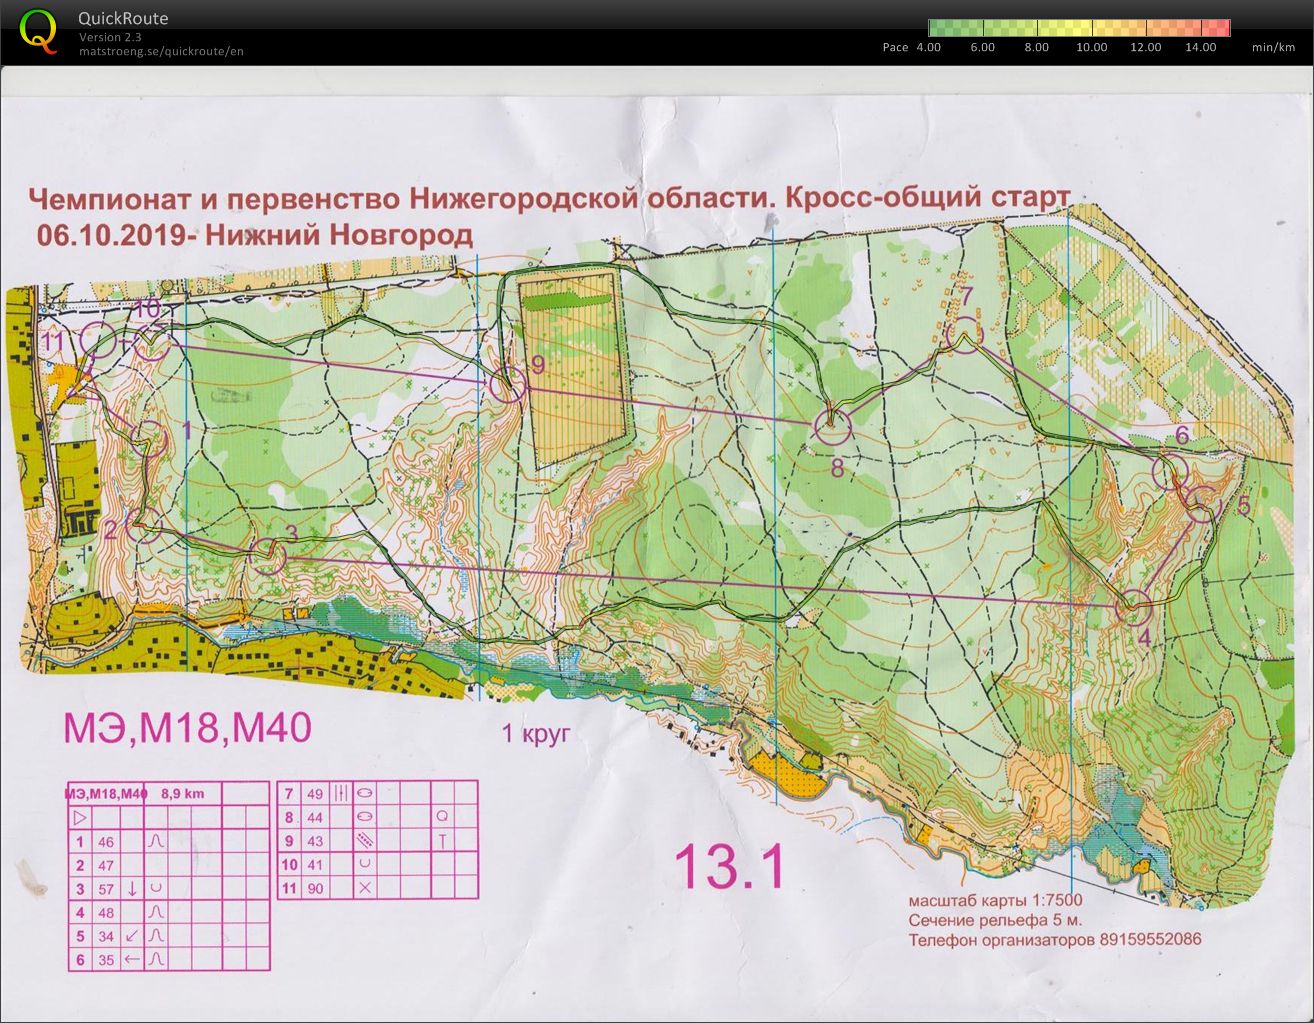Click the red end of the pace gradient
Viewport: 1314px width, 1023px height.
coord(1222,28)
